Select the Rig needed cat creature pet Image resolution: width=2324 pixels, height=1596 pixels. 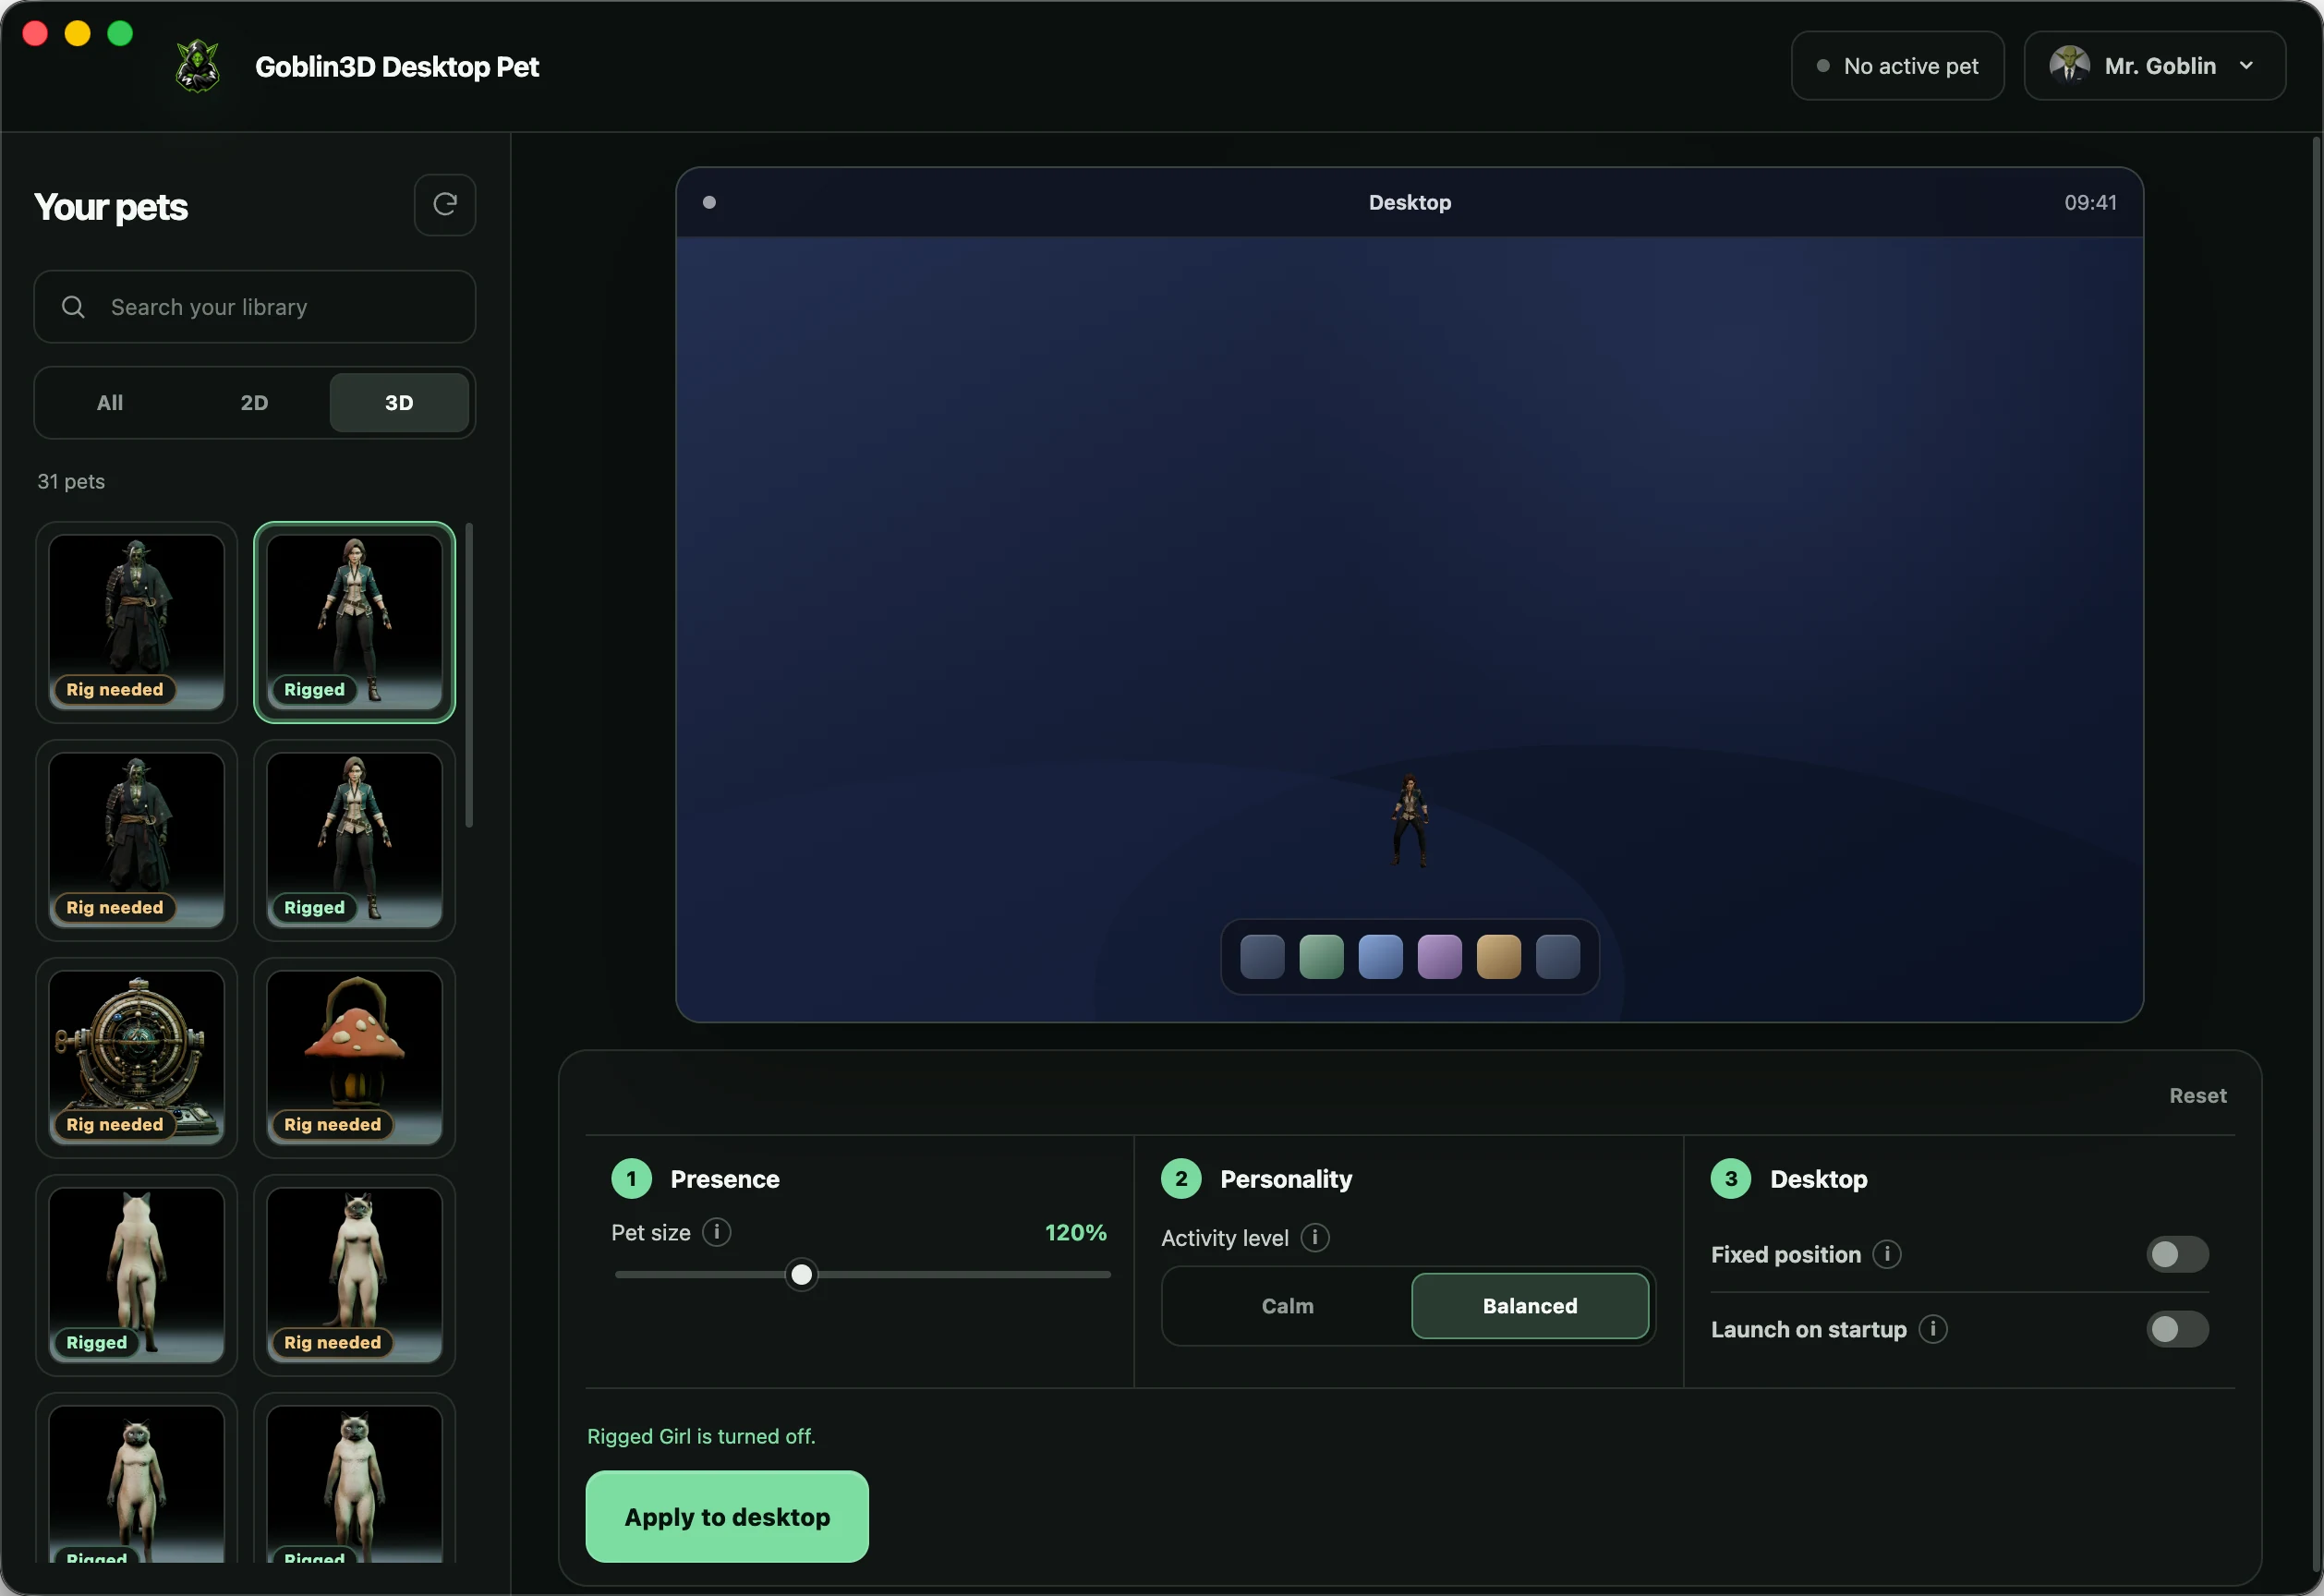(354, 1275)
